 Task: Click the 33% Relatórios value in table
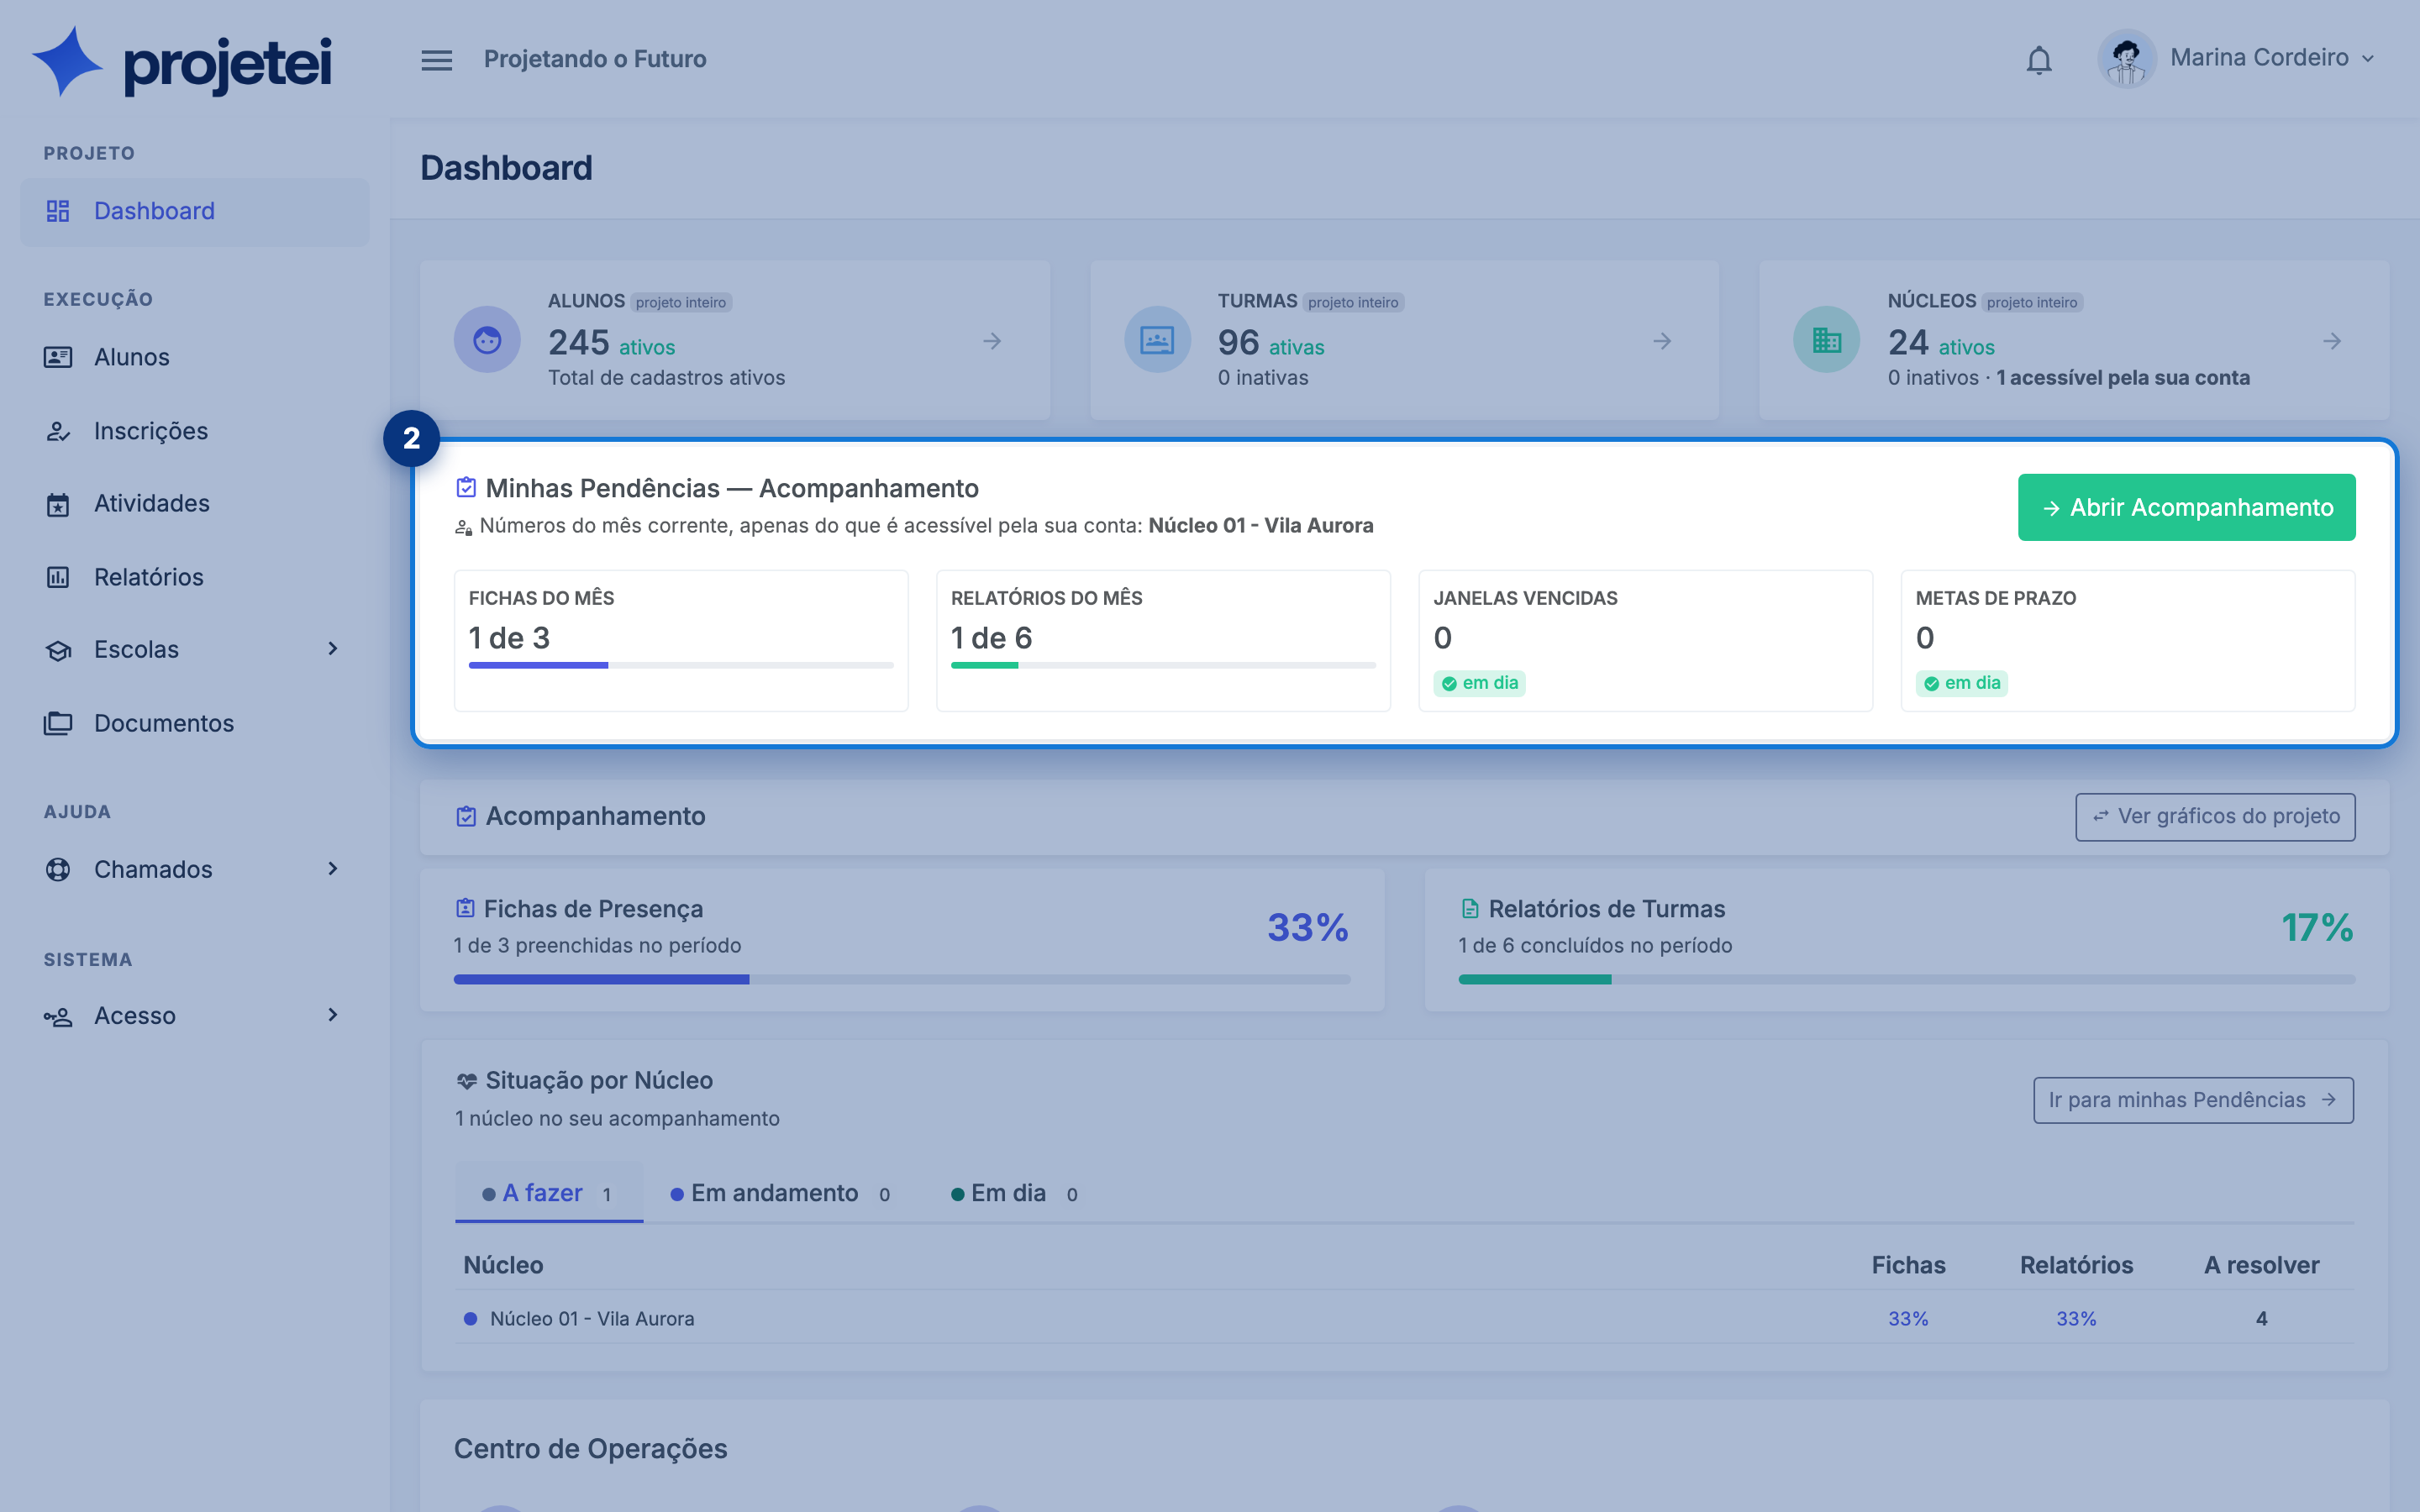[2076, 1319]
